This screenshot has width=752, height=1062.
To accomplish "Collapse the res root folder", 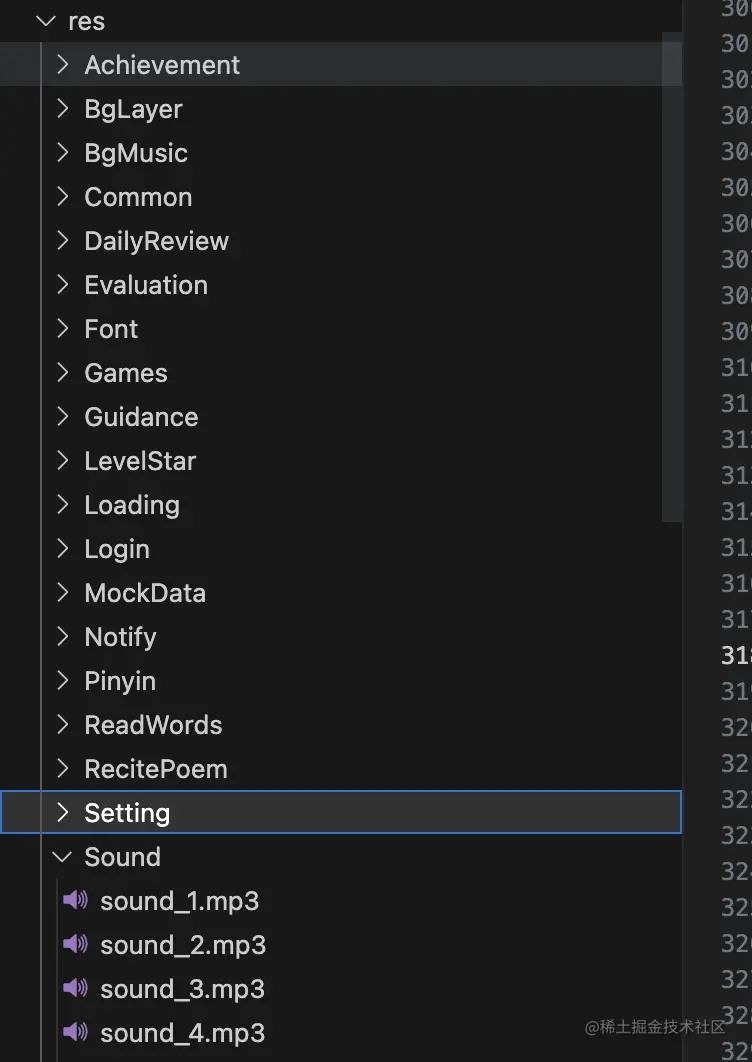I will 45,20.
